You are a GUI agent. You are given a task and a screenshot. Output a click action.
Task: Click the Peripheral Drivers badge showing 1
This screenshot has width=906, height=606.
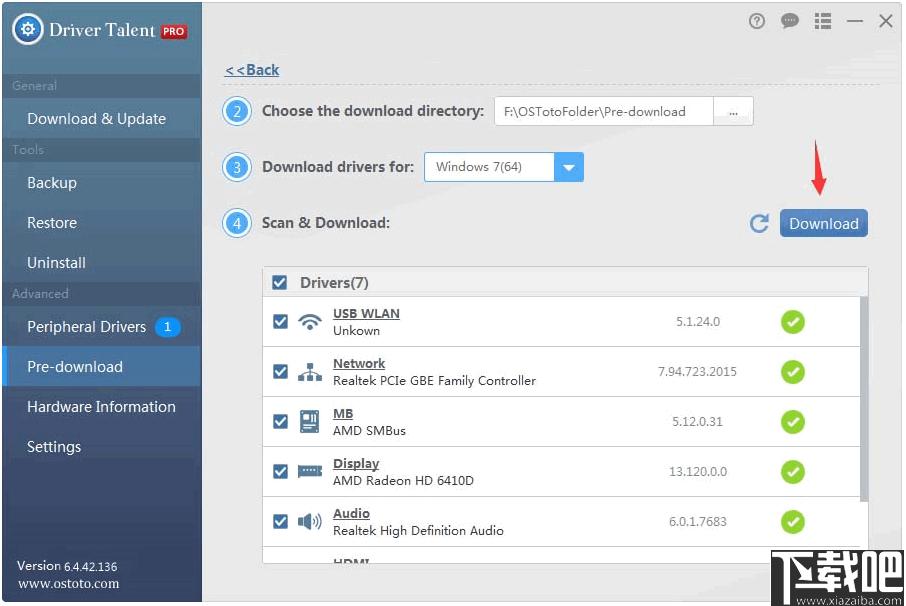[168, 327]
